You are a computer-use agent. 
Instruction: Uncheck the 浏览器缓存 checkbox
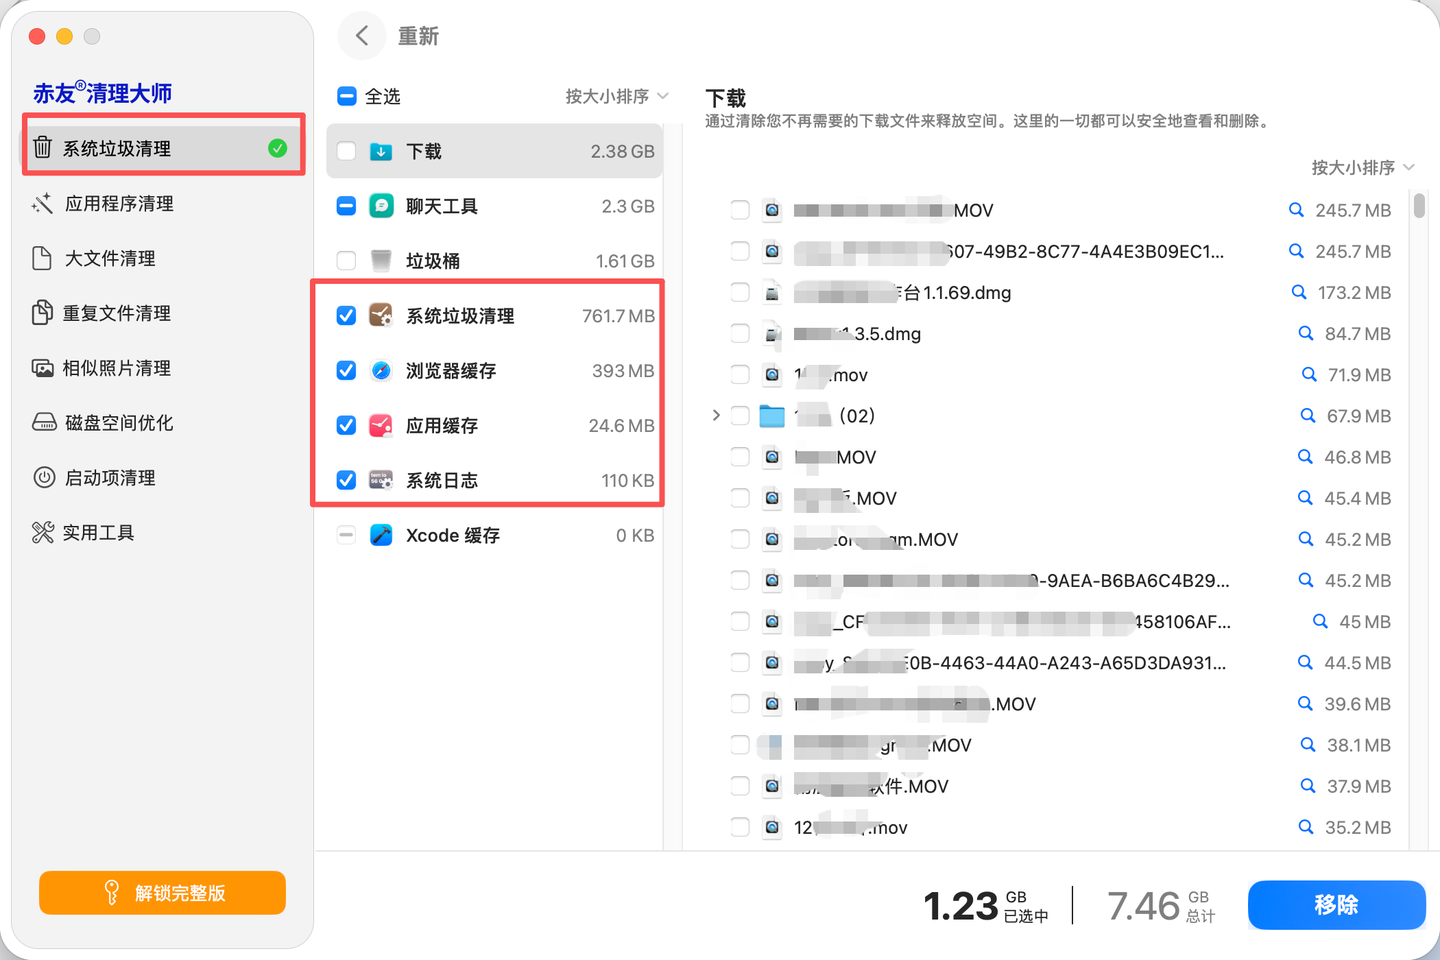click(346, 371)
